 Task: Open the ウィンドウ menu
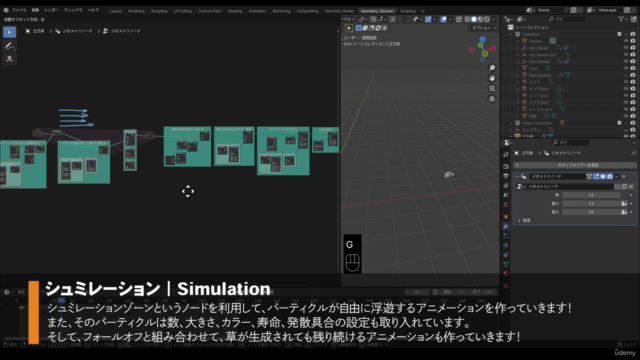tap(73, 10)
